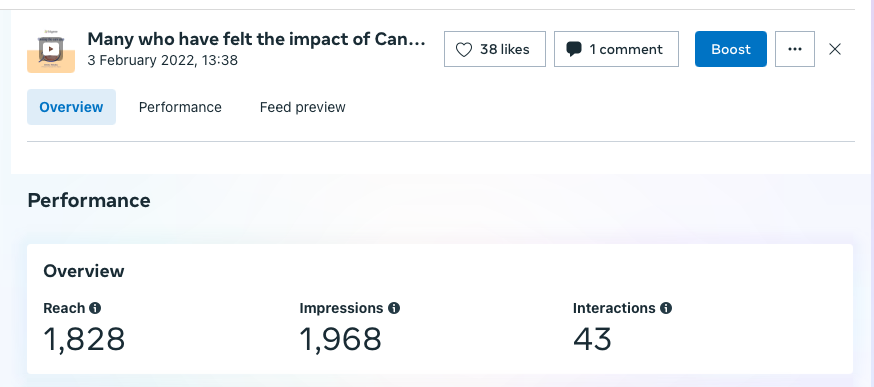Click the Impressions value 1,968
874x387 pixels.
pos(341,340)
